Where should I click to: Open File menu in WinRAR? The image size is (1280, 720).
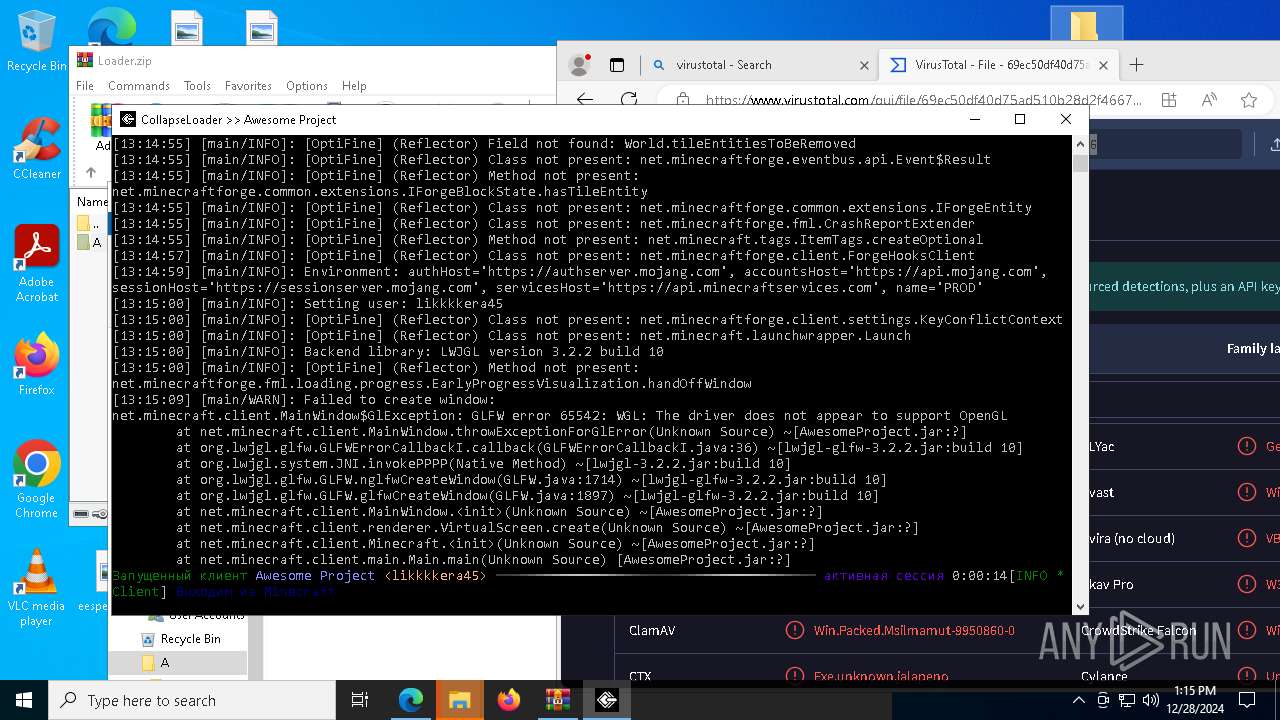[x=85, y=86]
